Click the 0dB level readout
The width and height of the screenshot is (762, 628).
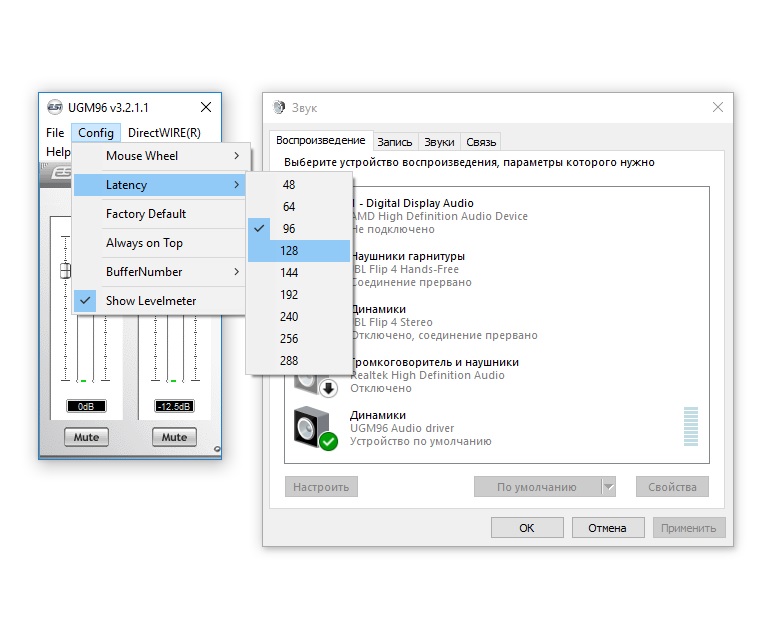tap(86, 406)
